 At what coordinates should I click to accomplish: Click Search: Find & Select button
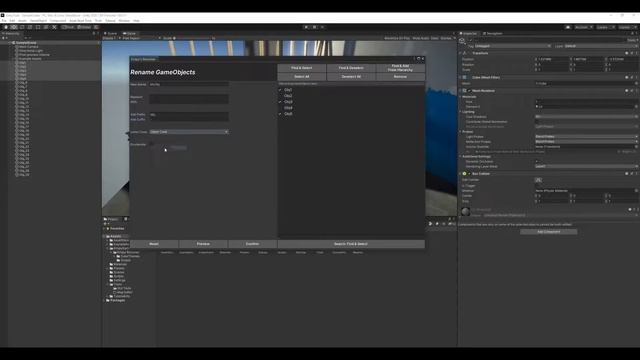click(351, 244)
